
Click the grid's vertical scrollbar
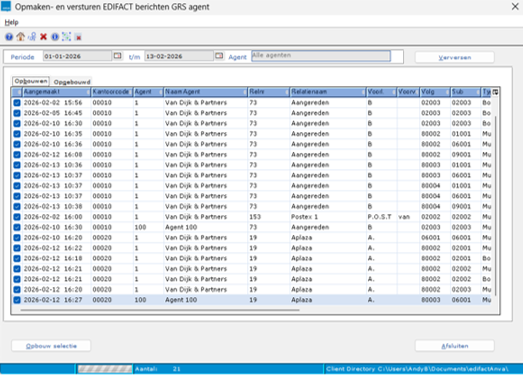495,205
